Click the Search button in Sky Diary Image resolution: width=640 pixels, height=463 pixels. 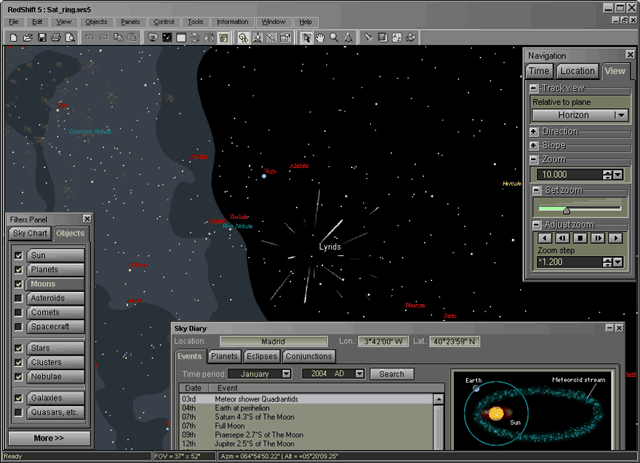coord(392,374)
